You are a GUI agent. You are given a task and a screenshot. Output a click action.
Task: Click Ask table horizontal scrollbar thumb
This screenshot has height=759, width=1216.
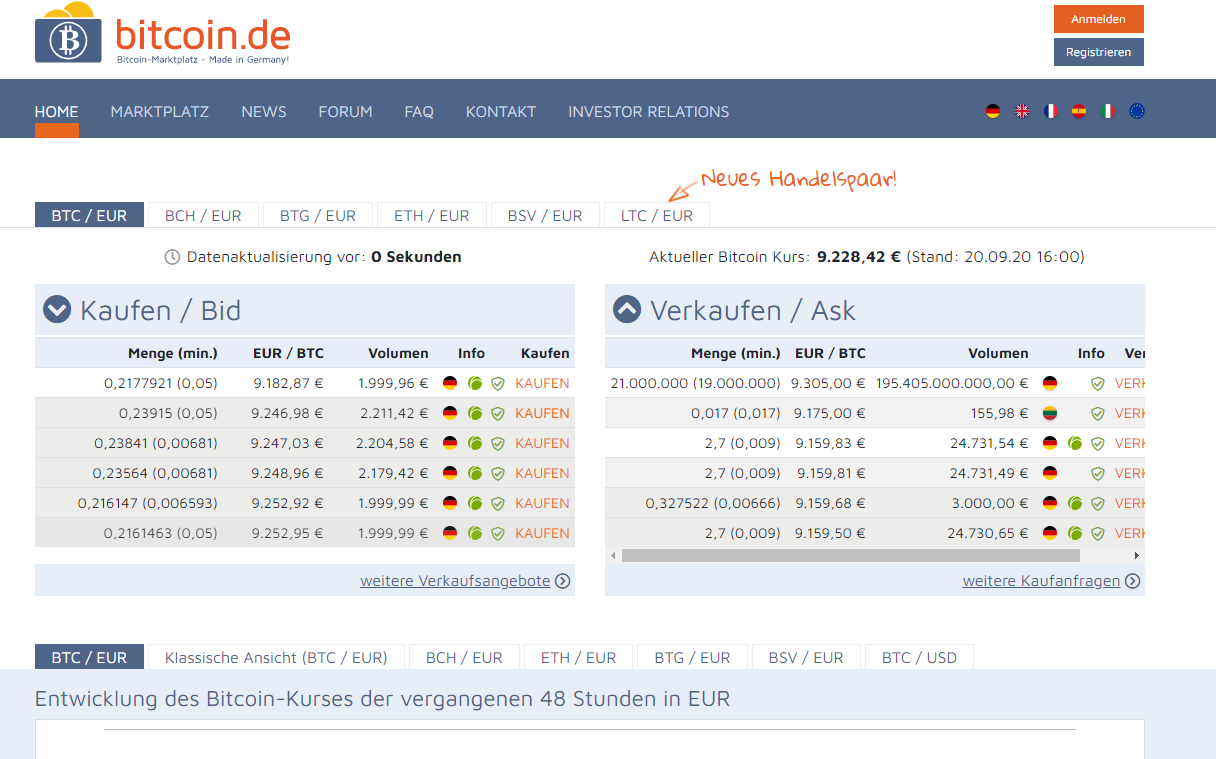point(851,555)
